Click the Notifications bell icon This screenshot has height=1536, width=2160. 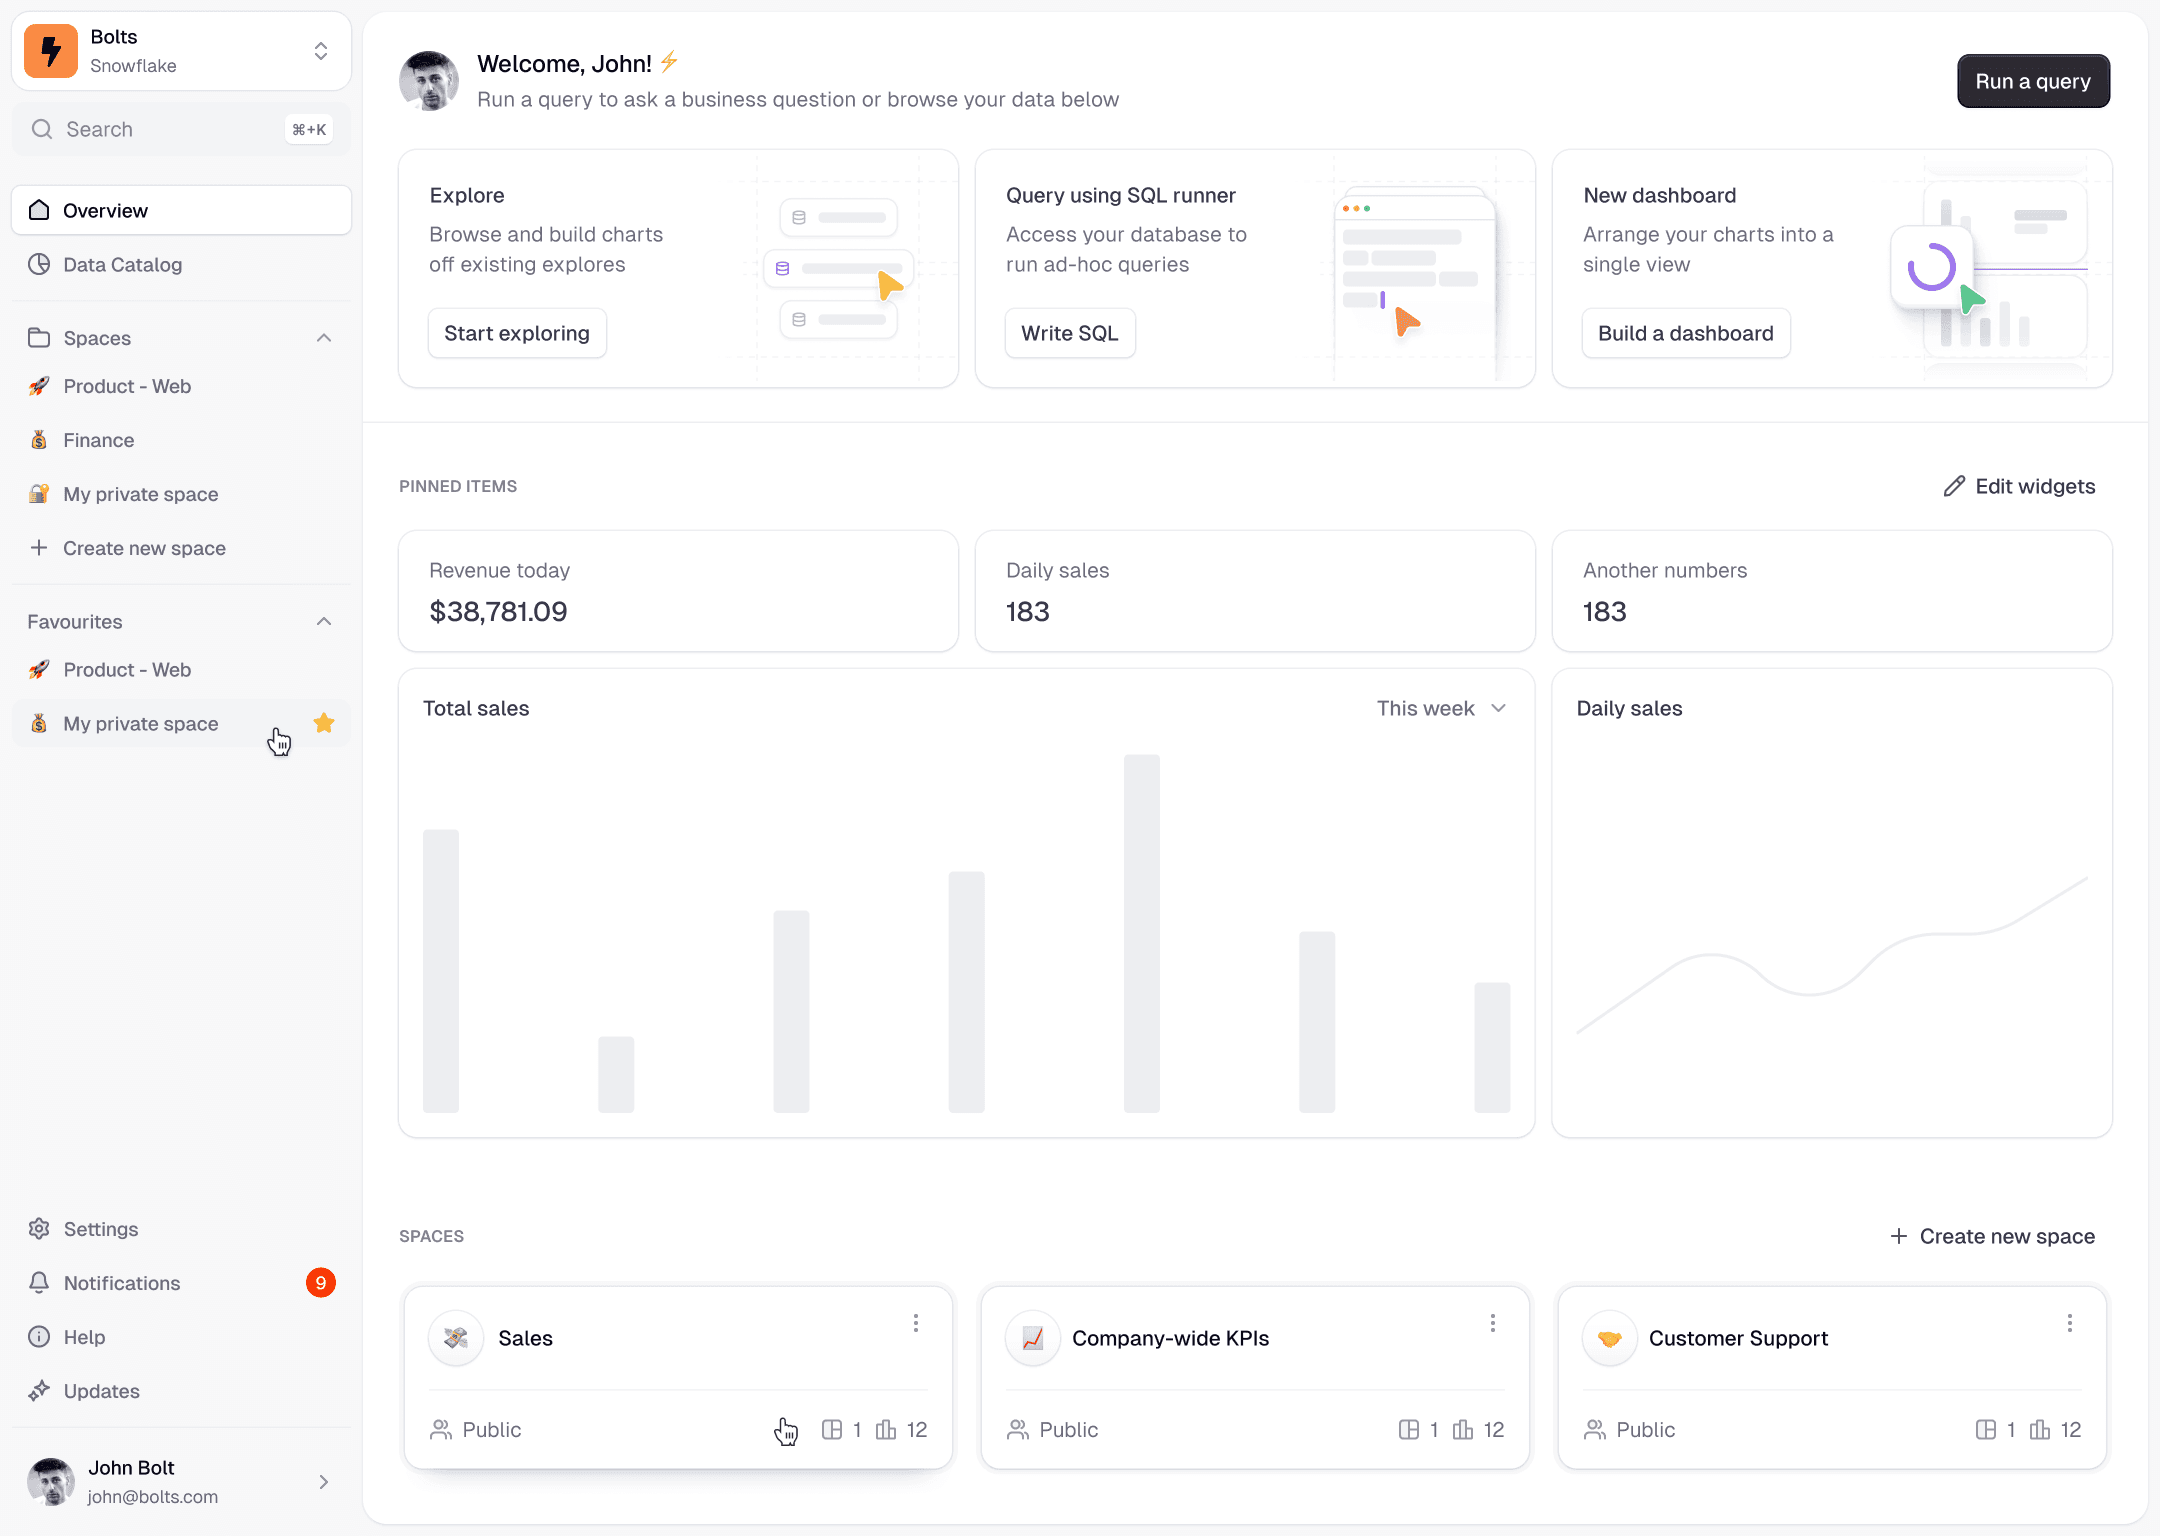tap(39, 1283)
